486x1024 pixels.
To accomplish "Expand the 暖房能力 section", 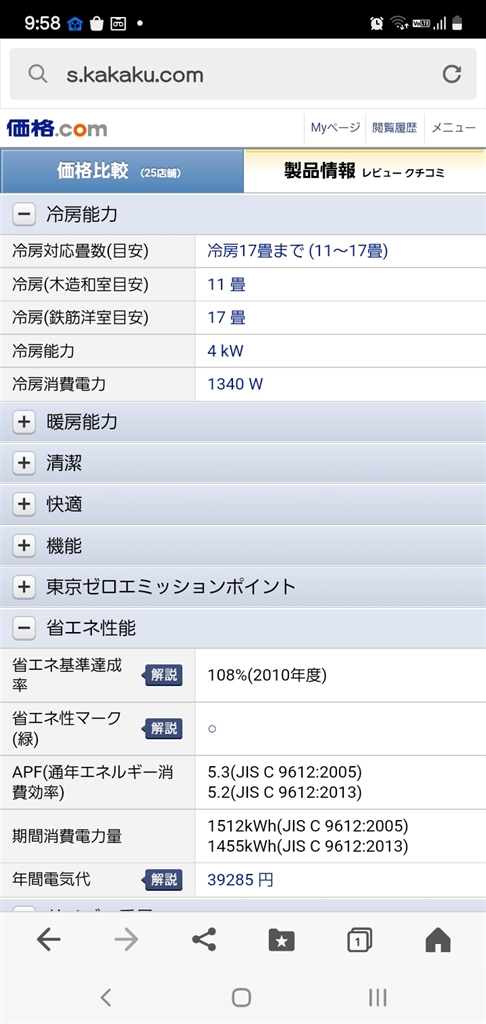I will (243, 422).
